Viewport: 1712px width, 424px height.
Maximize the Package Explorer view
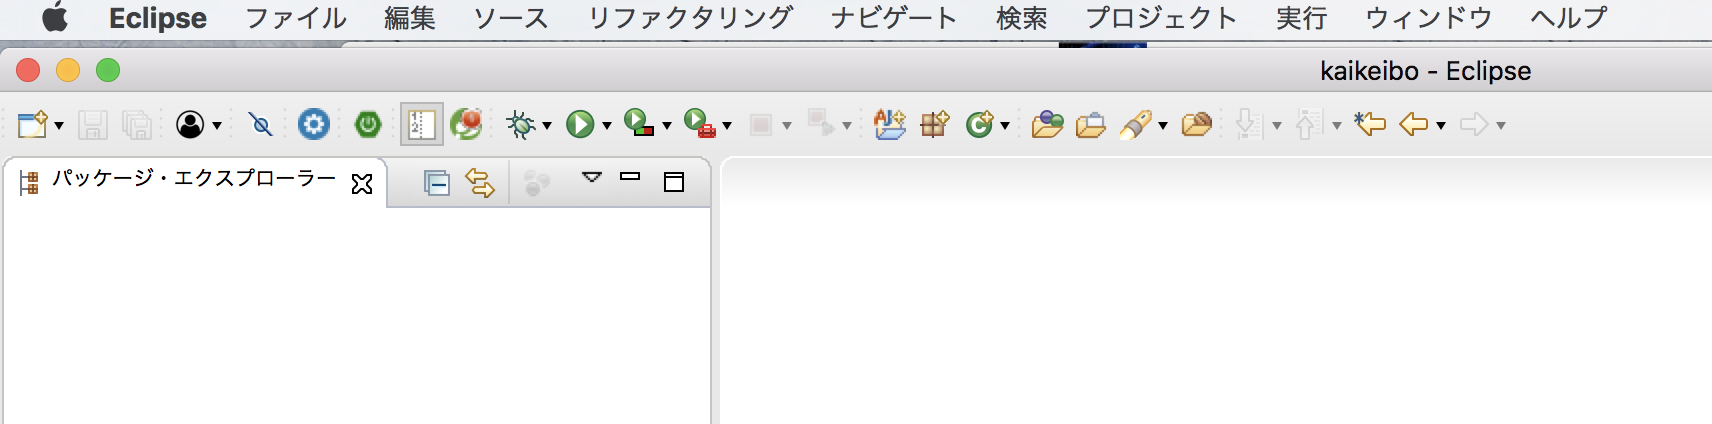[674, 182]
